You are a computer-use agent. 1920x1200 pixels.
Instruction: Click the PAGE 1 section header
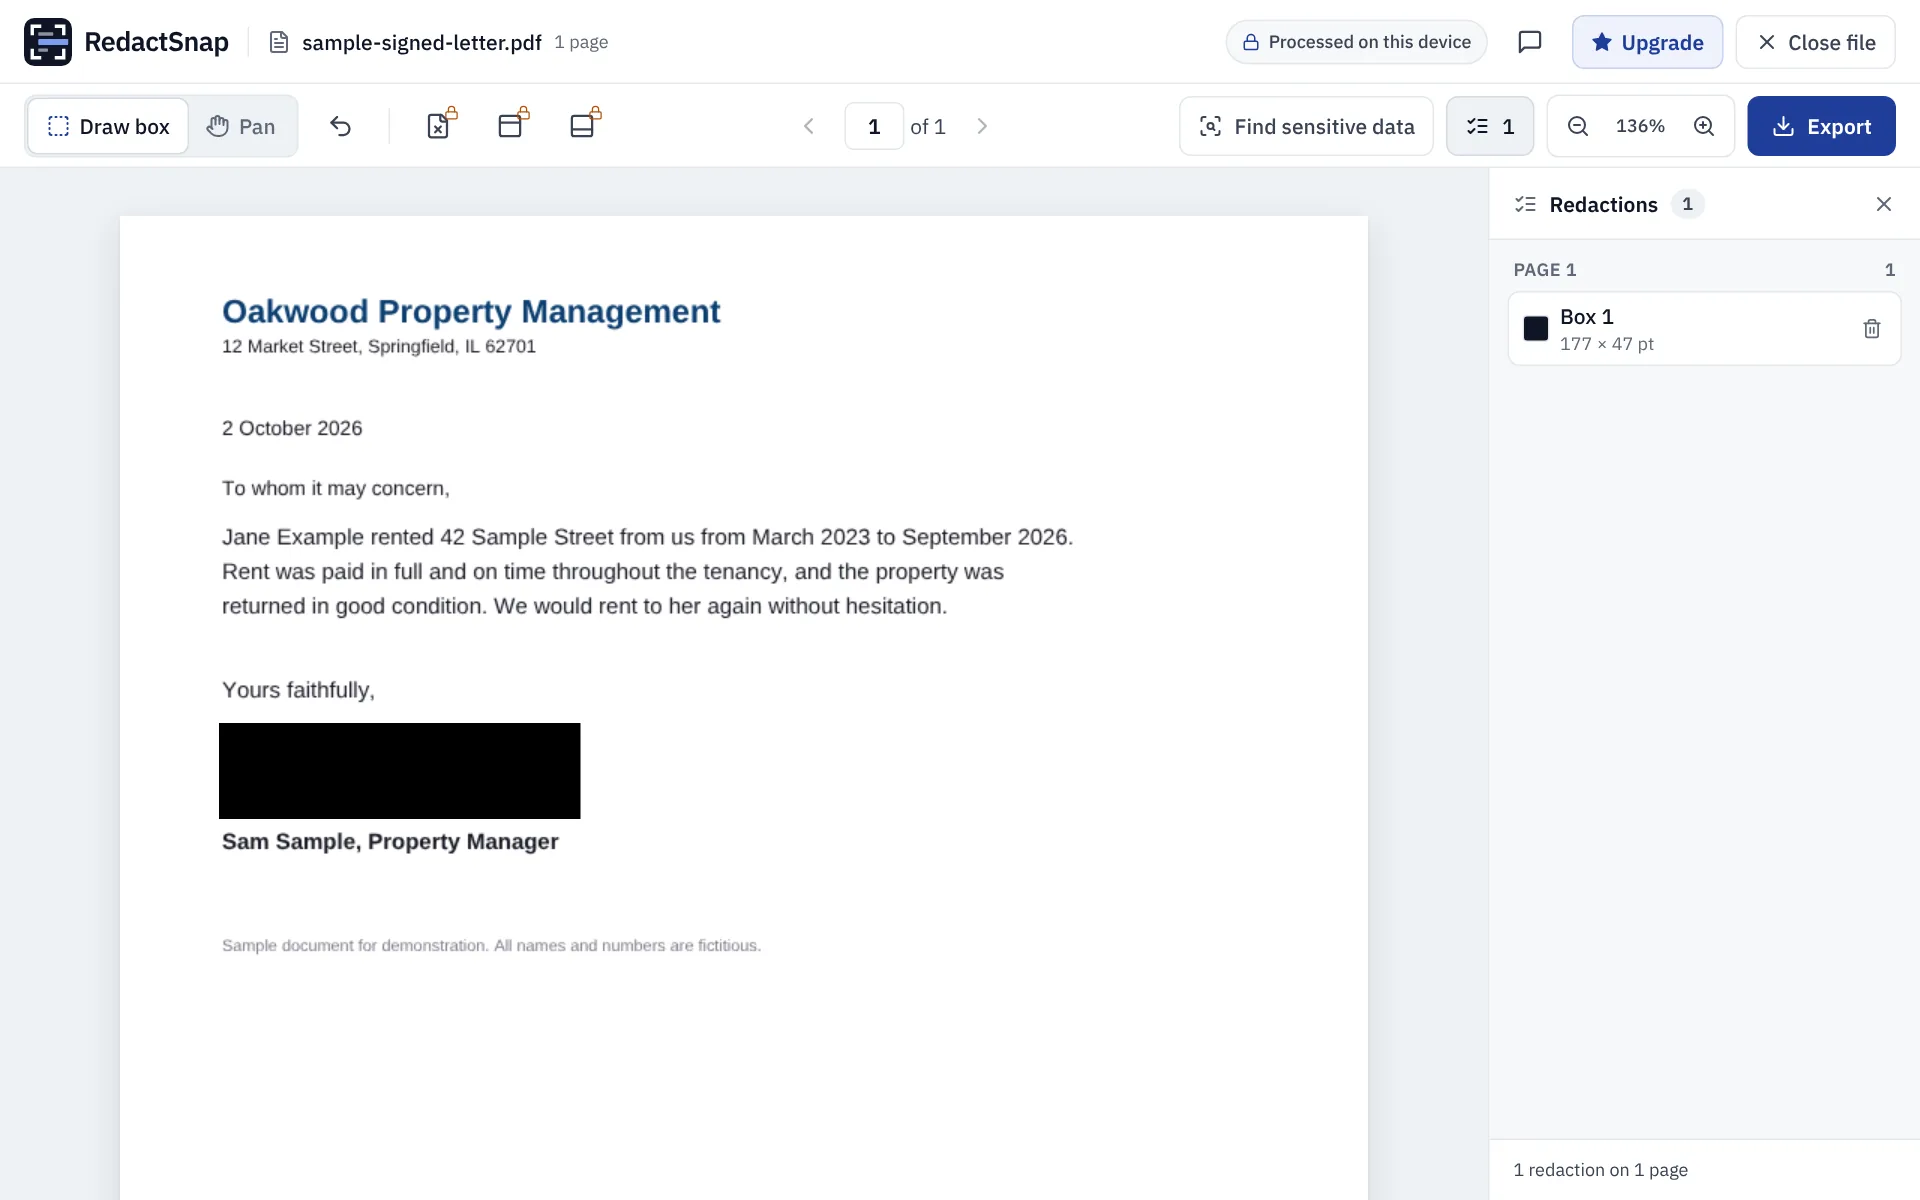[x=1544, y=270]
